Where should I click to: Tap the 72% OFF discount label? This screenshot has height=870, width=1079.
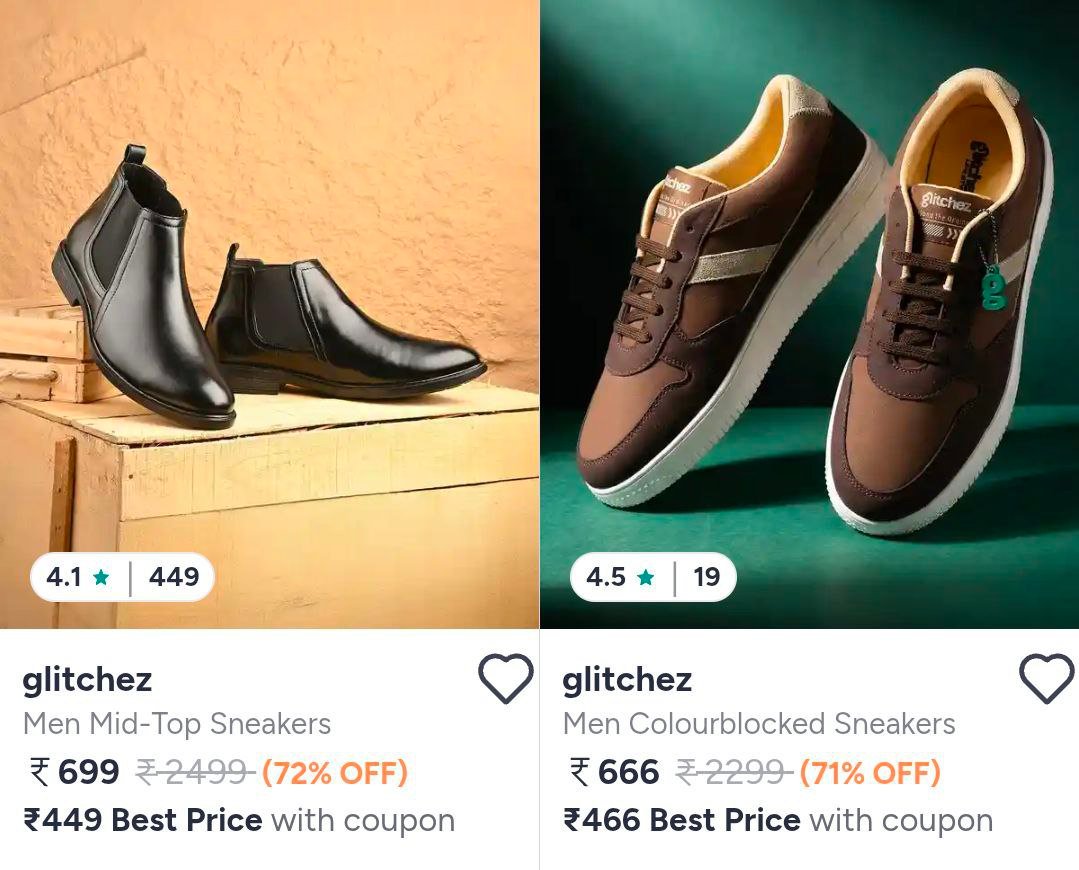[x=335, y=772]
